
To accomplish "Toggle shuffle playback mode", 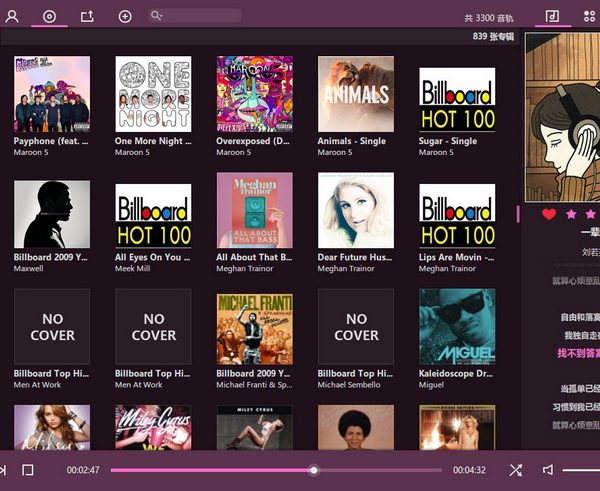I will tap(515, 470).
